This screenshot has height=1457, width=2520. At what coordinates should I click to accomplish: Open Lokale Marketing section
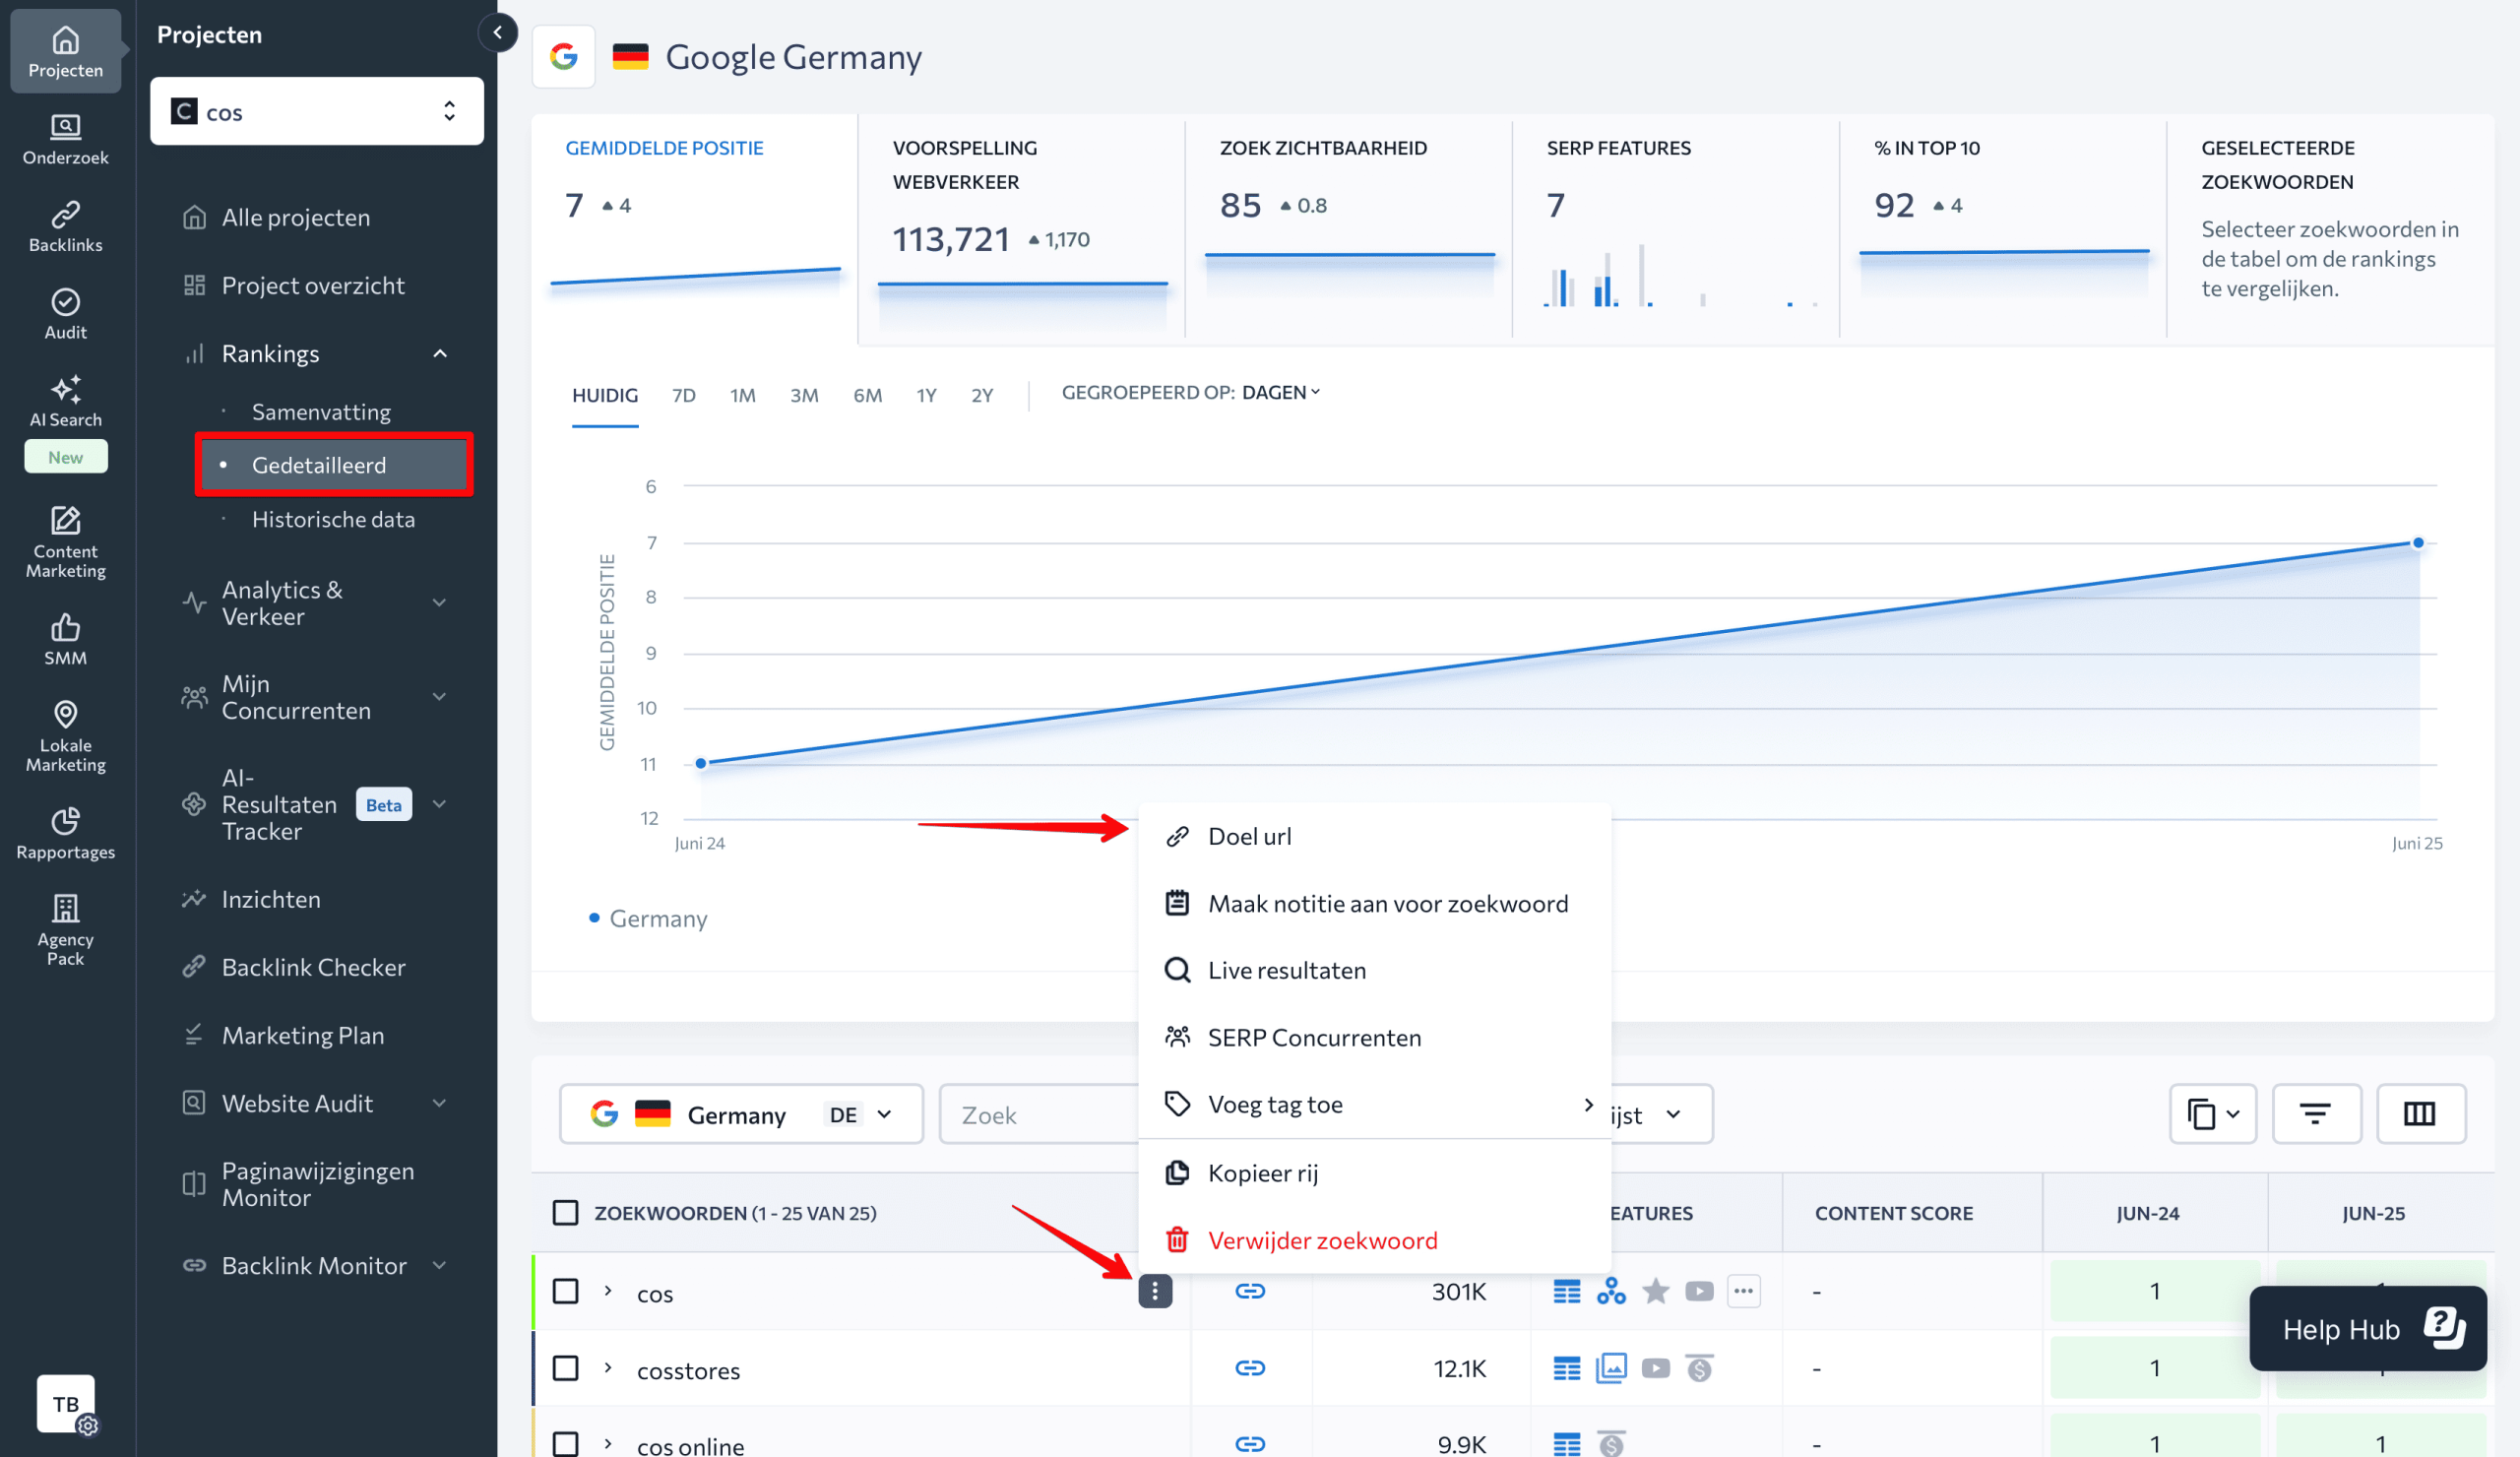pos(65,737)
